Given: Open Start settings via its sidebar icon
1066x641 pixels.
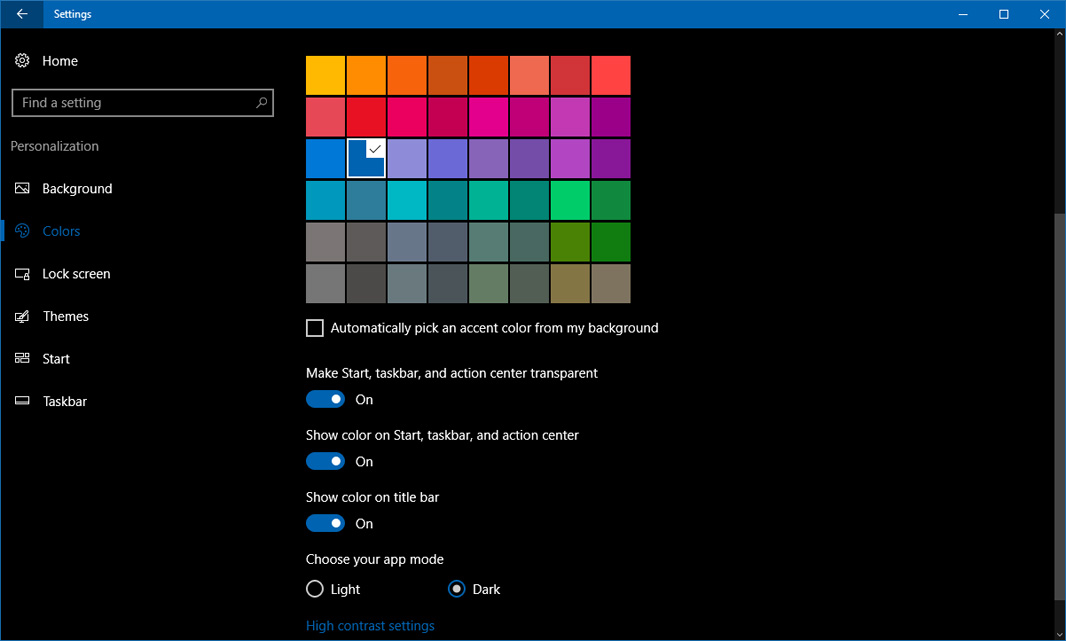Looking at the screenshot, I should [22, 358].
